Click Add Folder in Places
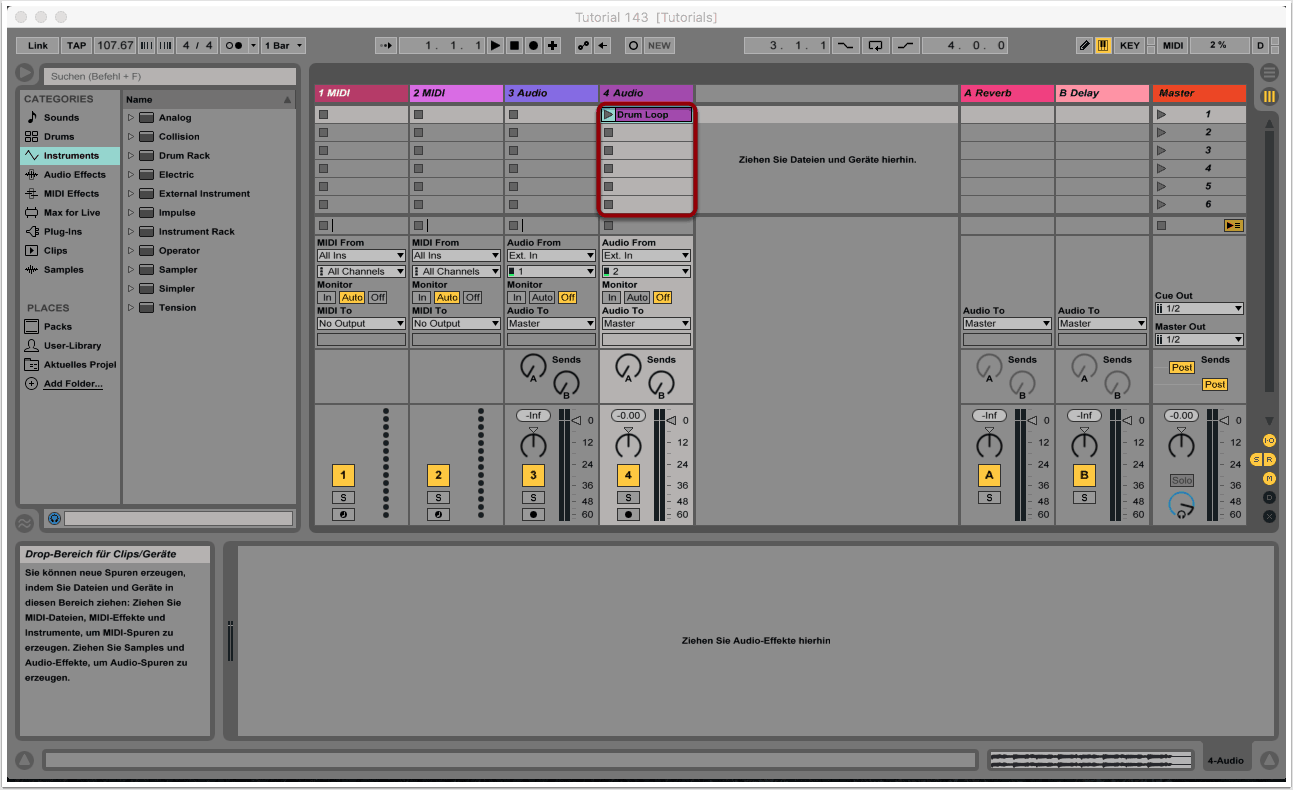Image resolution: width=1293 pixels, height=790 pixels. coord(72,384)
